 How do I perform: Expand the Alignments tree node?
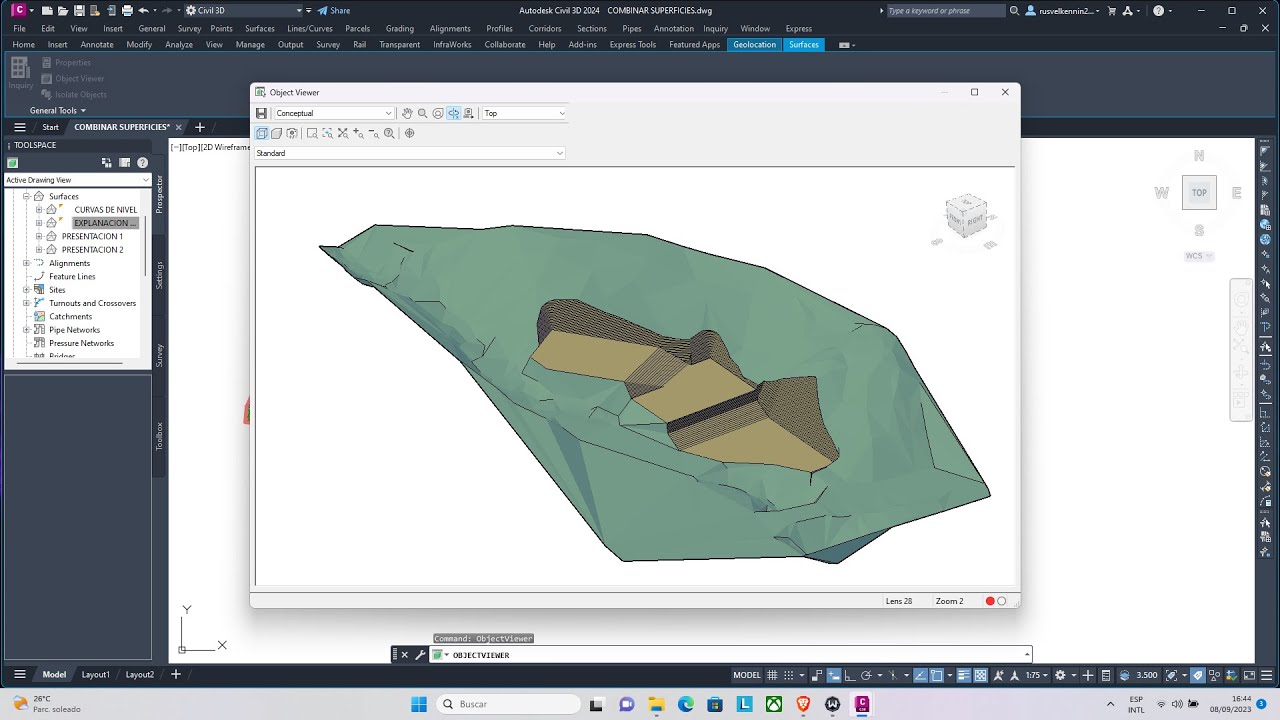(x=27, y=263)
